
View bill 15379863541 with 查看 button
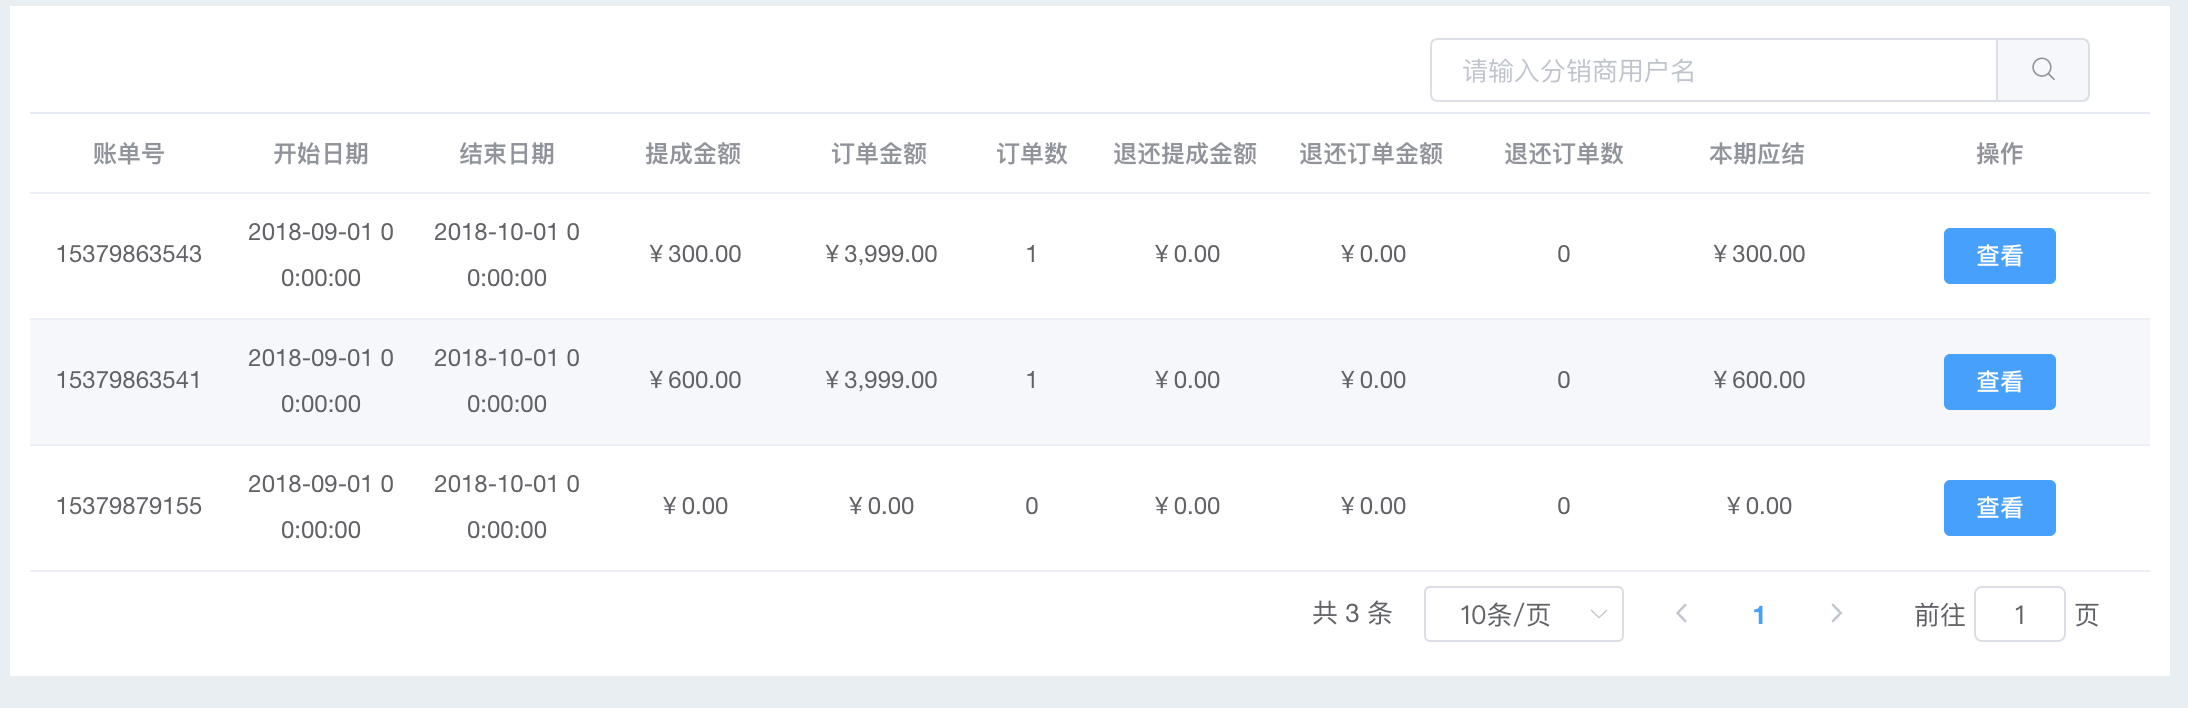1999,382
